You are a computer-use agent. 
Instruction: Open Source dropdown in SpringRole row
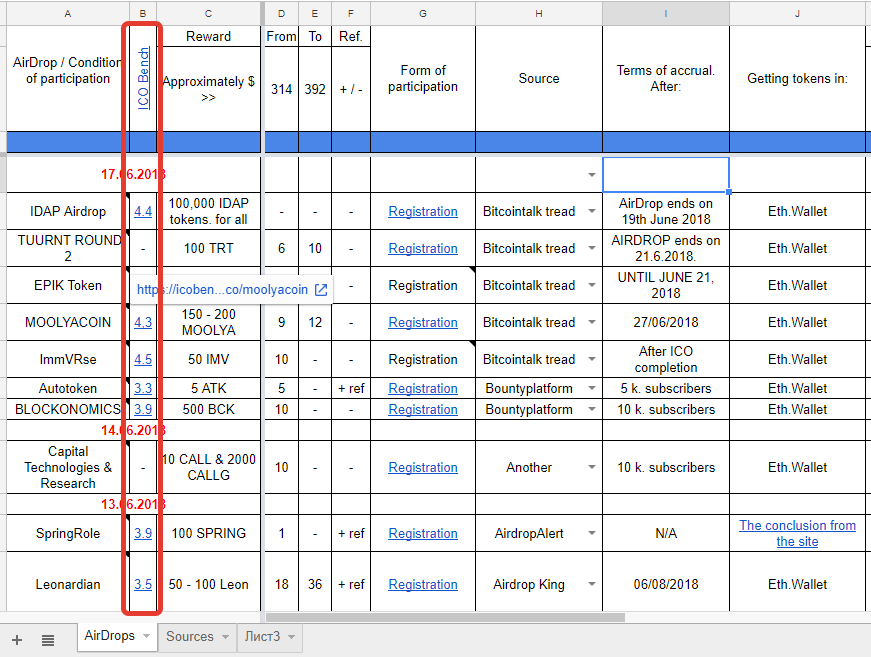pyautogui.click(x=592, y=533)
